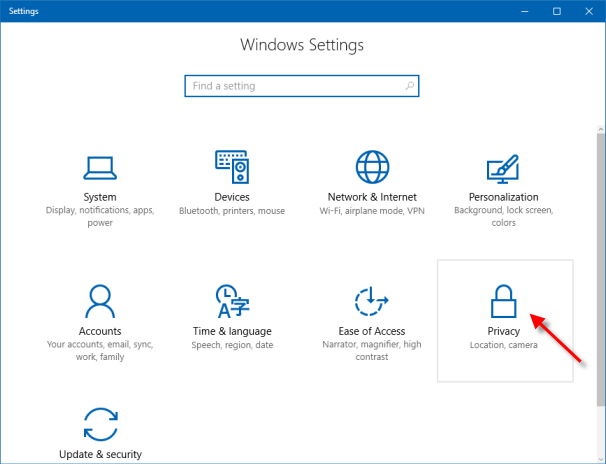606x464 pixels.
Task: Open the Time & language clock icon
Action: [232, 301]
